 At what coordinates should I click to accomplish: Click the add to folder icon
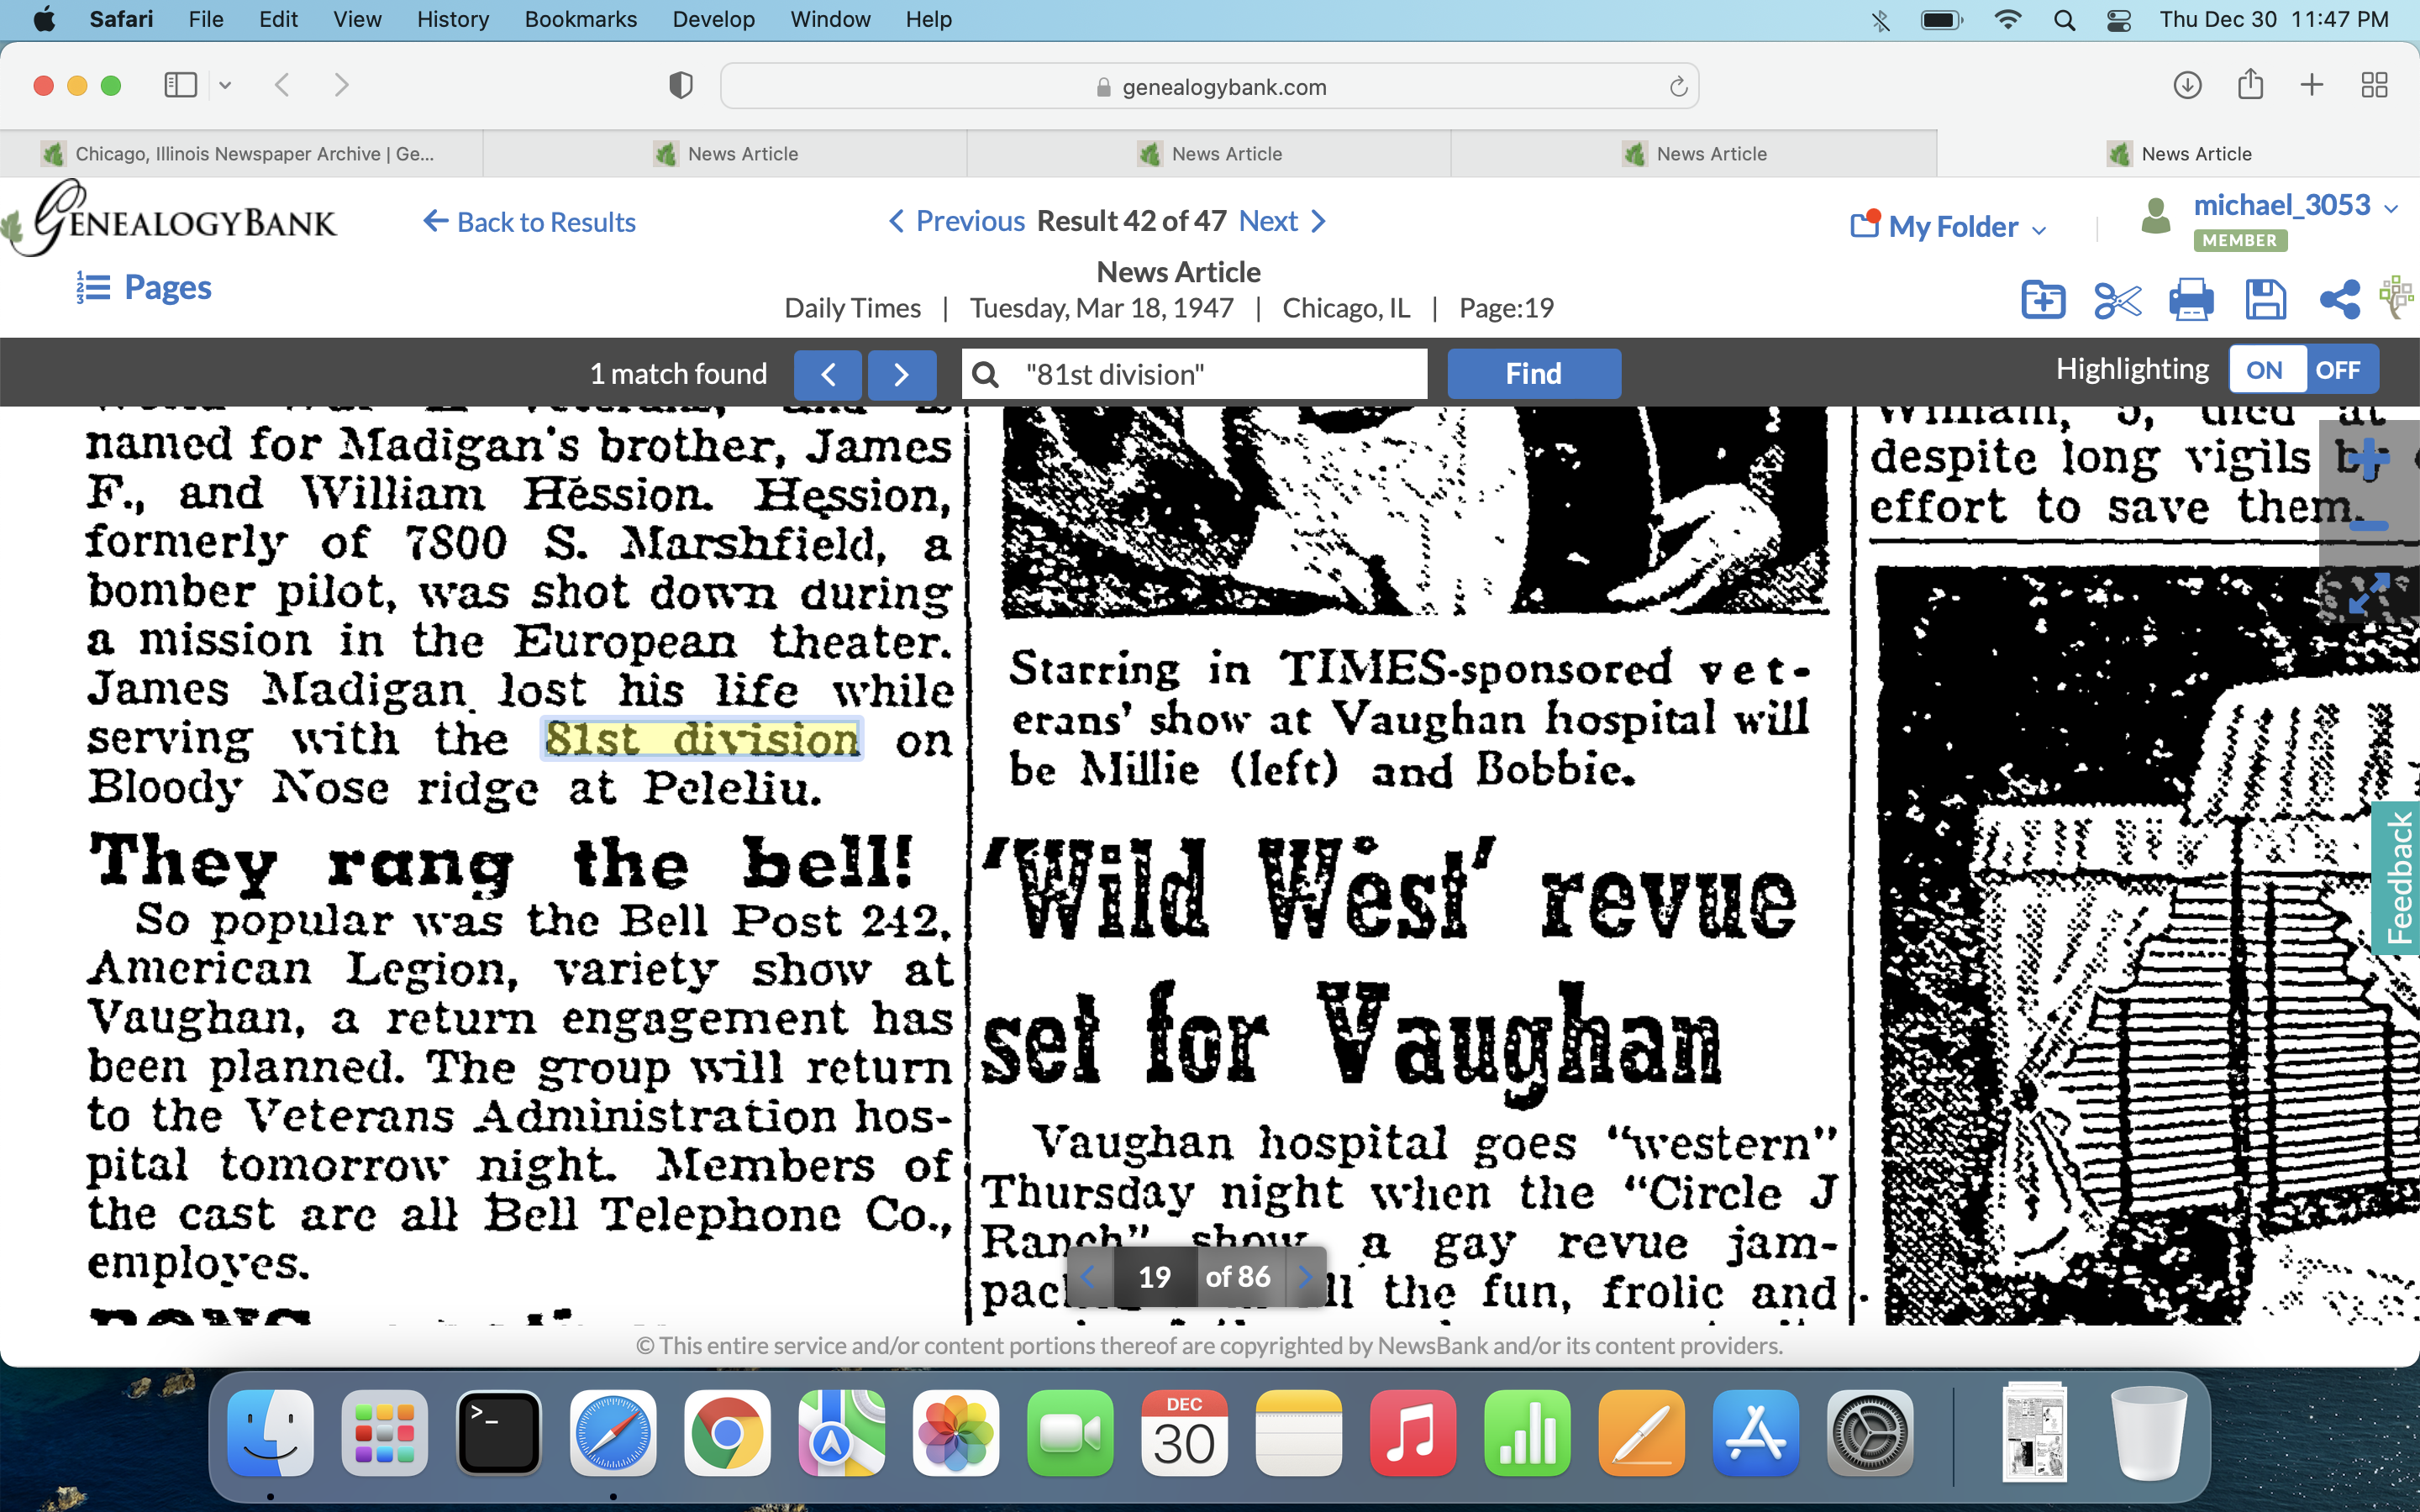[2042, 300]
